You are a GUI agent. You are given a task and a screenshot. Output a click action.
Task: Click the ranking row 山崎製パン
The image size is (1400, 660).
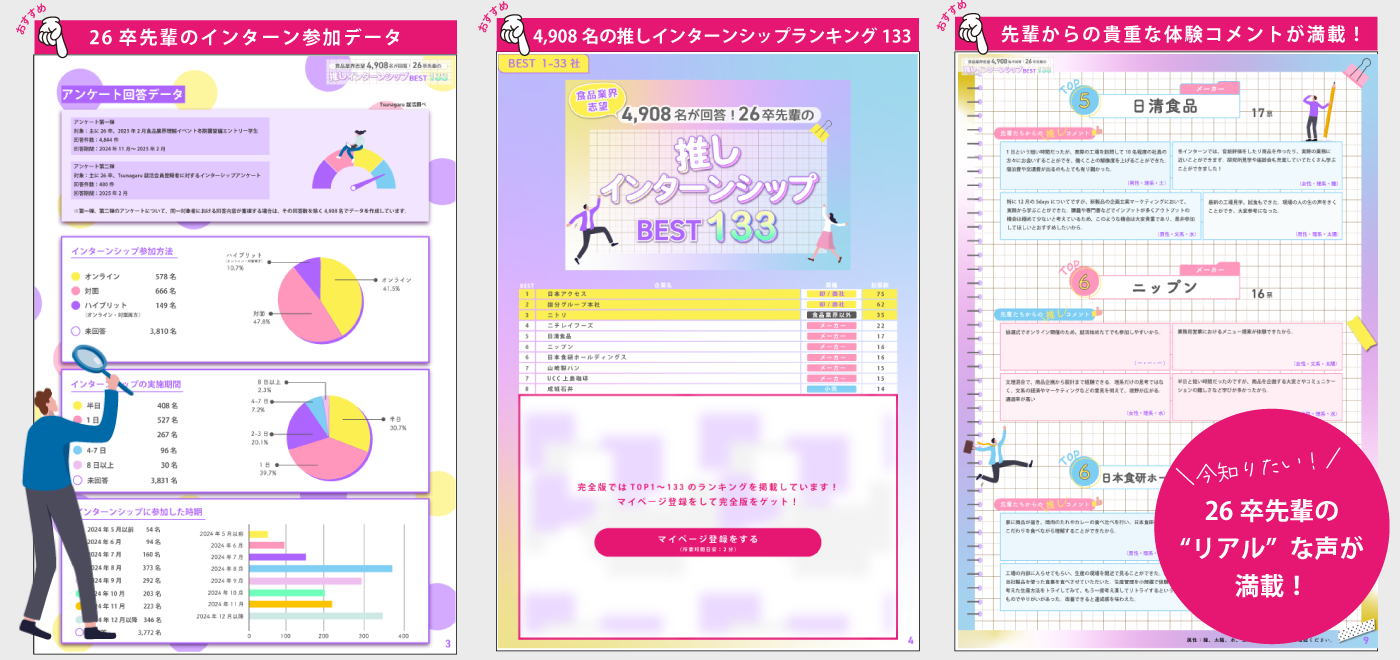pyautogui.click(x=708, y=368)
